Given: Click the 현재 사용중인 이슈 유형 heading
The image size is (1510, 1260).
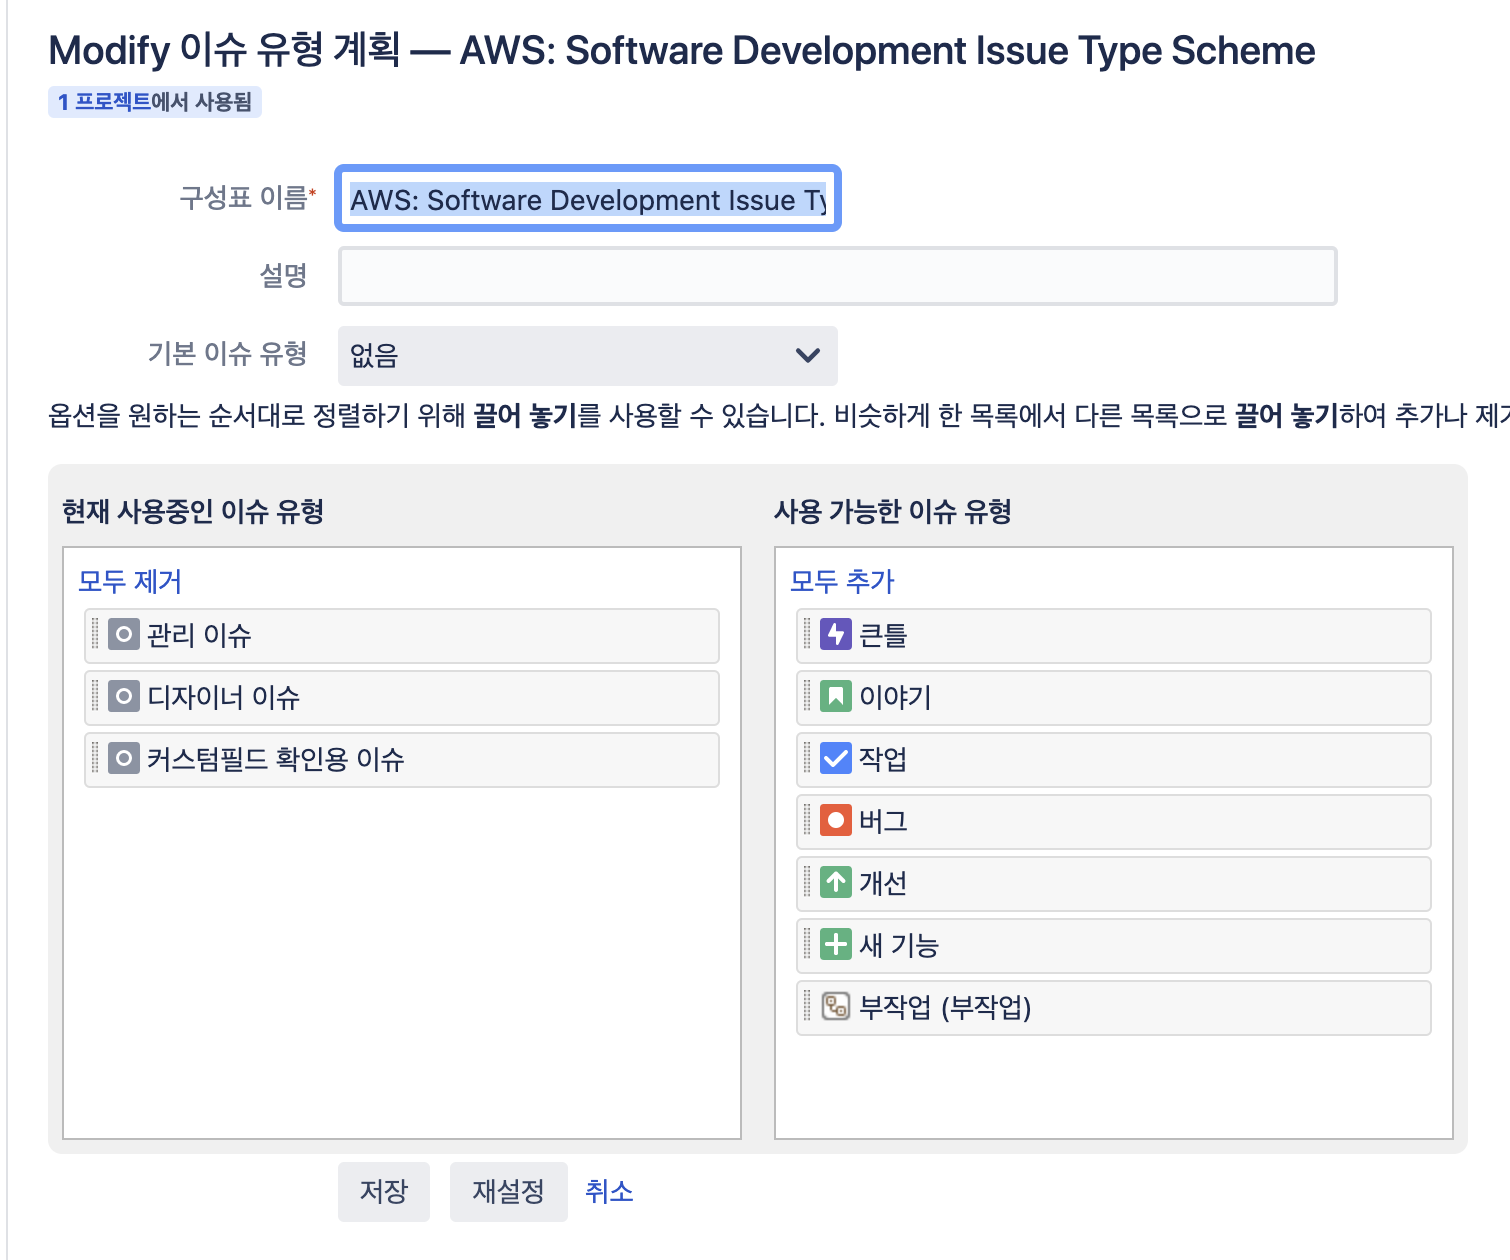Looking at the screenshot, I should coord(193,512).
